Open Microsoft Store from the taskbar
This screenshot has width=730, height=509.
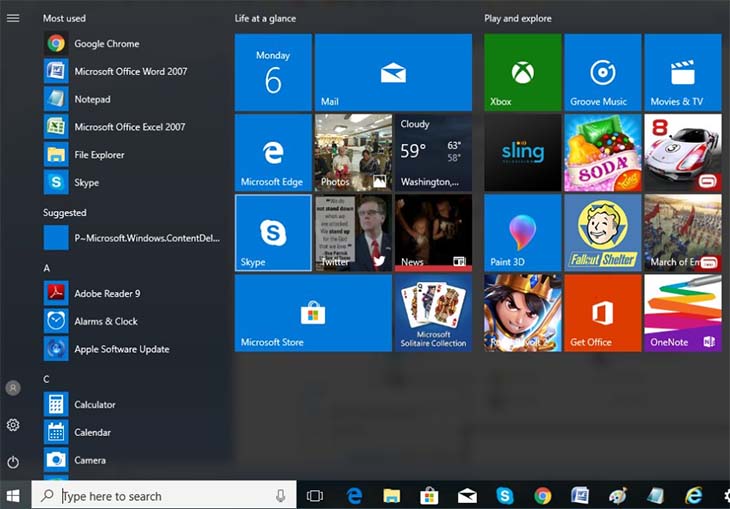[429, 496]
